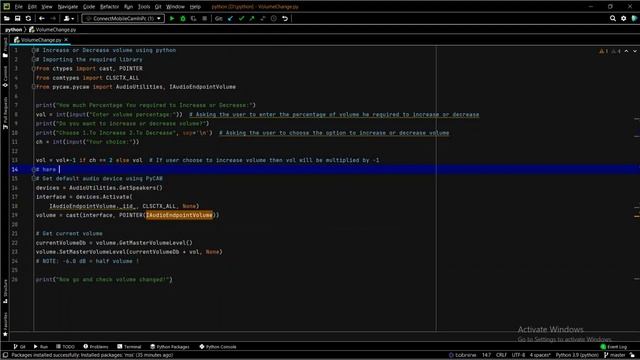Click the CRLF line separator widget
This screenshot has height=360, width=640.
click(501, 355)
